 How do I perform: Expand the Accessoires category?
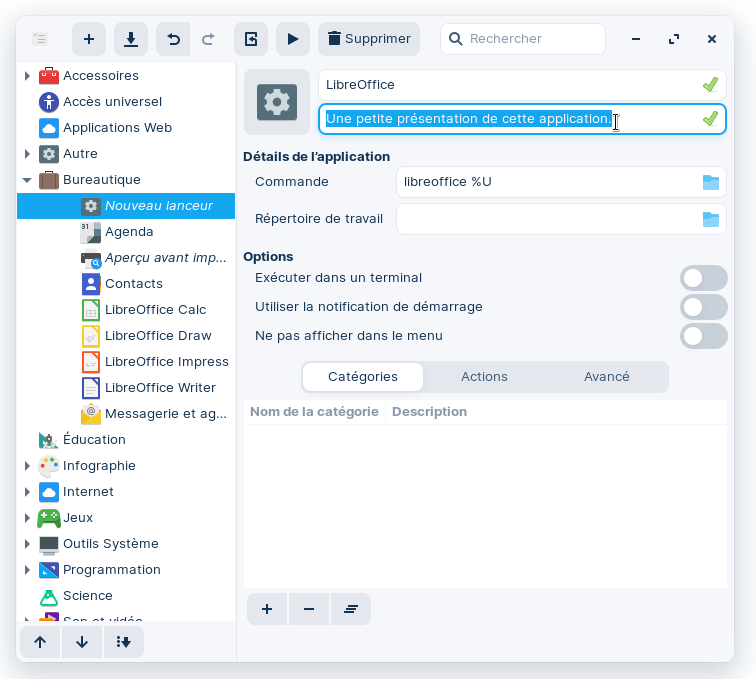[x=28, y=76]
